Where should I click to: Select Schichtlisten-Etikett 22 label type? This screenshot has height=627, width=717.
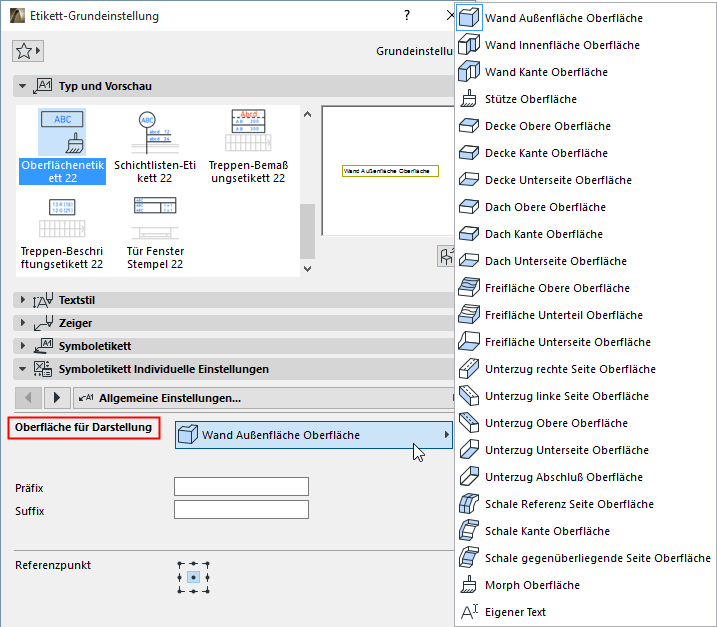click(x=155, y=146)
